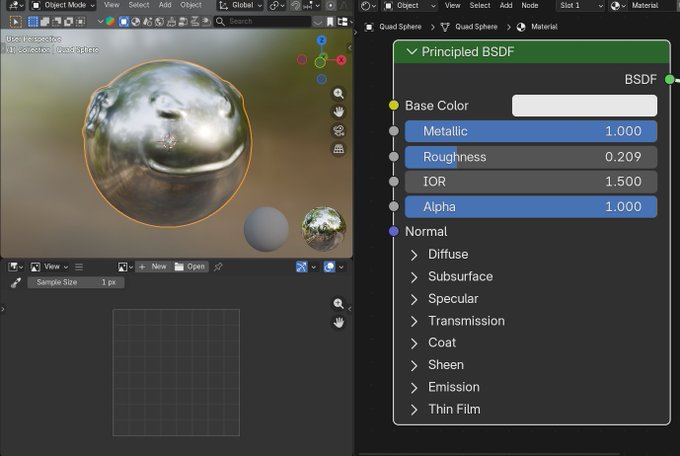Click the search magnifier icon in the asset bar
Screen dimensions: 680x456
pos(220,21)
